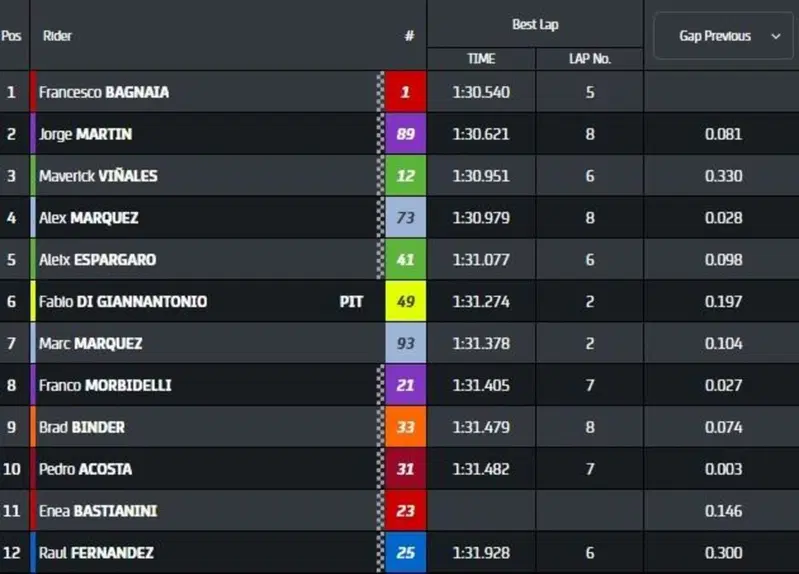
Task: Click the # number column header
Action: click(x=409, y=36)
